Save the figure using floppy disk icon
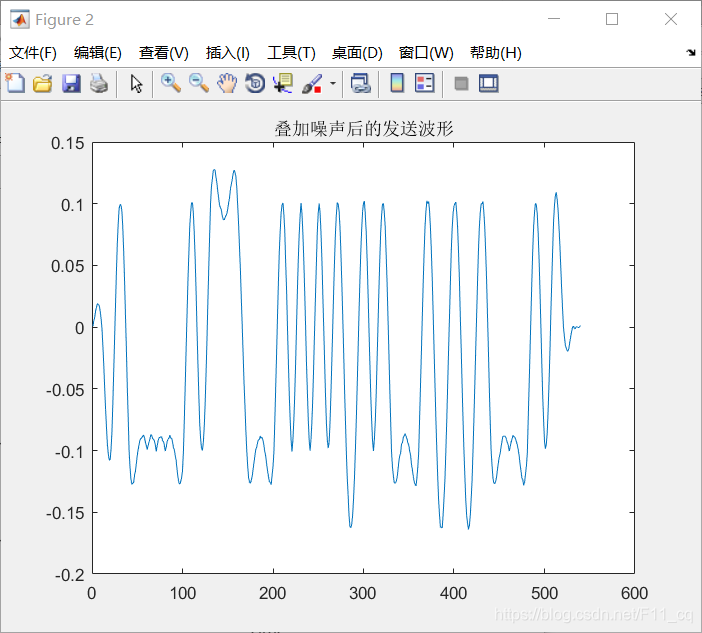 pos(71,83)
